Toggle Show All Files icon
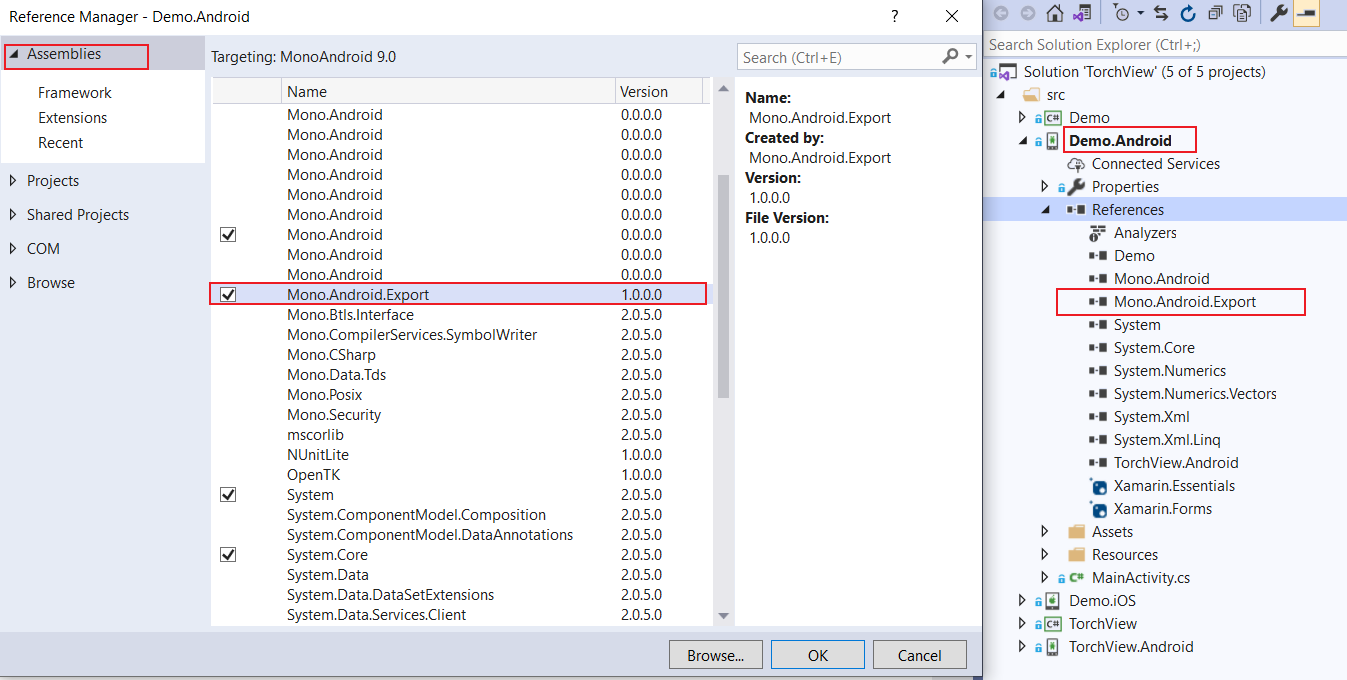 click(x=1242, y=13)
